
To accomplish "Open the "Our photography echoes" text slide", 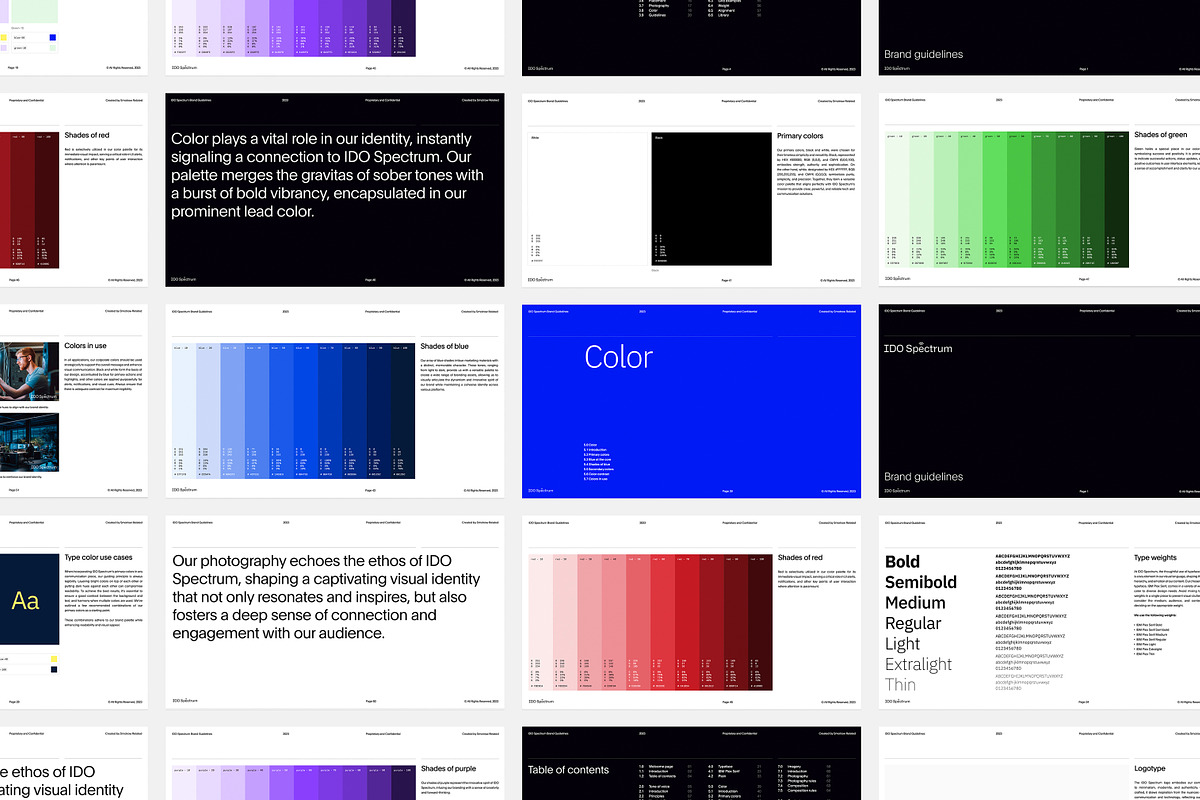I will (334, 612).
